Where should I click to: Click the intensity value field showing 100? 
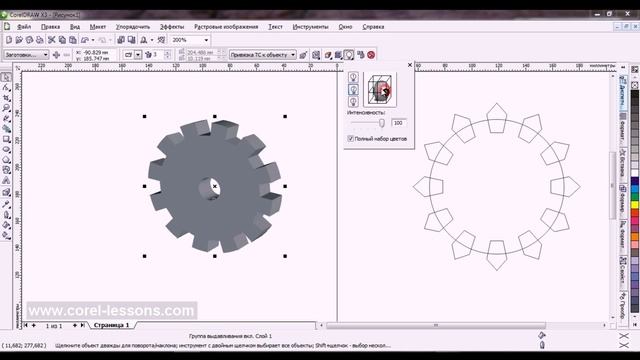click(x=398, y=123)
